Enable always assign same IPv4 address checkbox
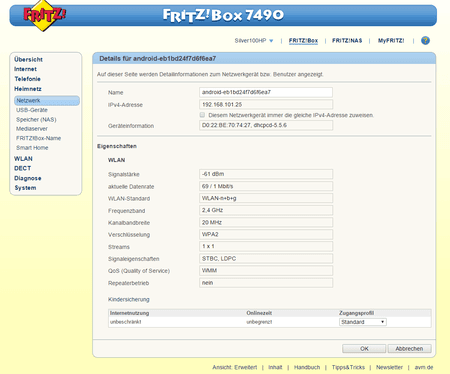The width and height of the screenshot is (450, 374). (x=202, y=115)
